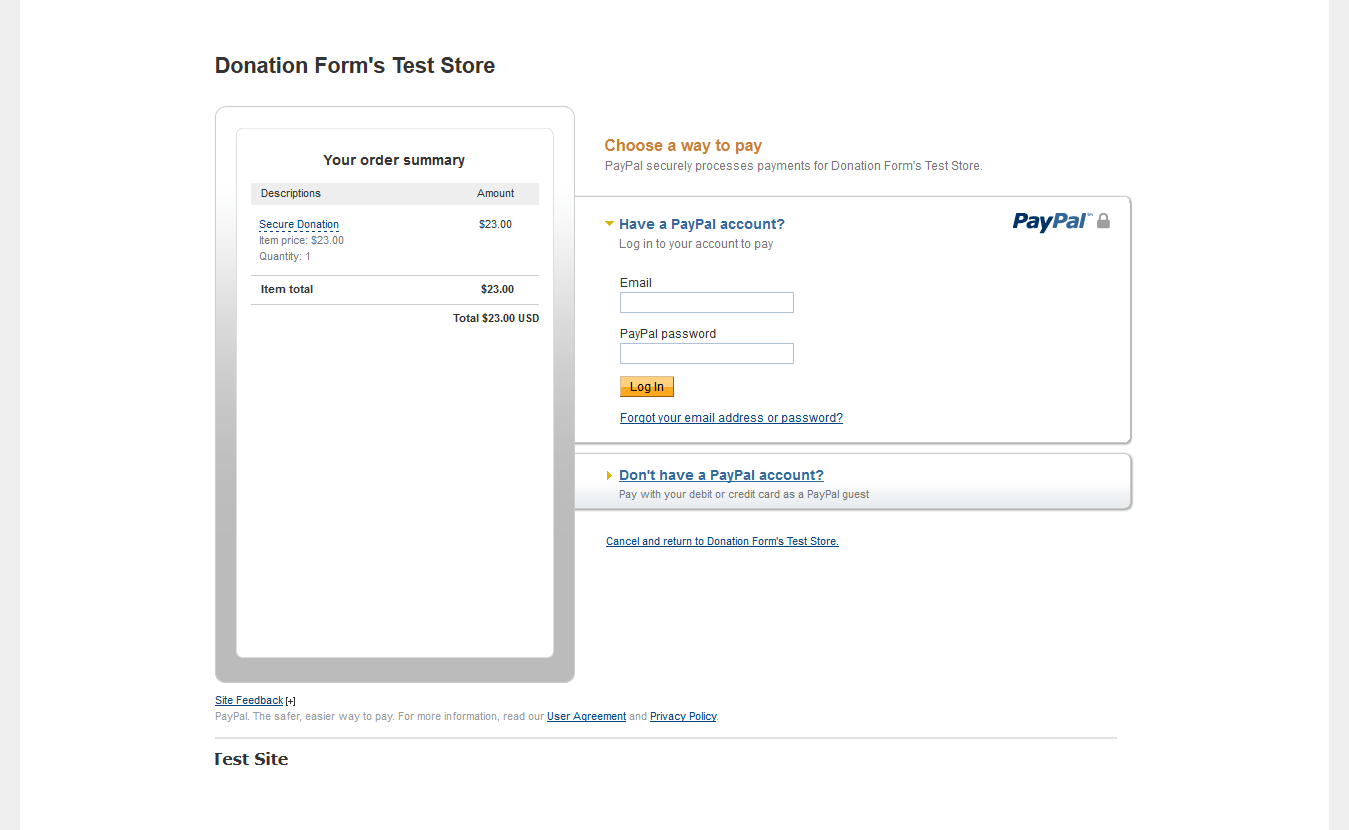Open the User Agreement
Screen dimensions: 1349x830
(586, 716)
